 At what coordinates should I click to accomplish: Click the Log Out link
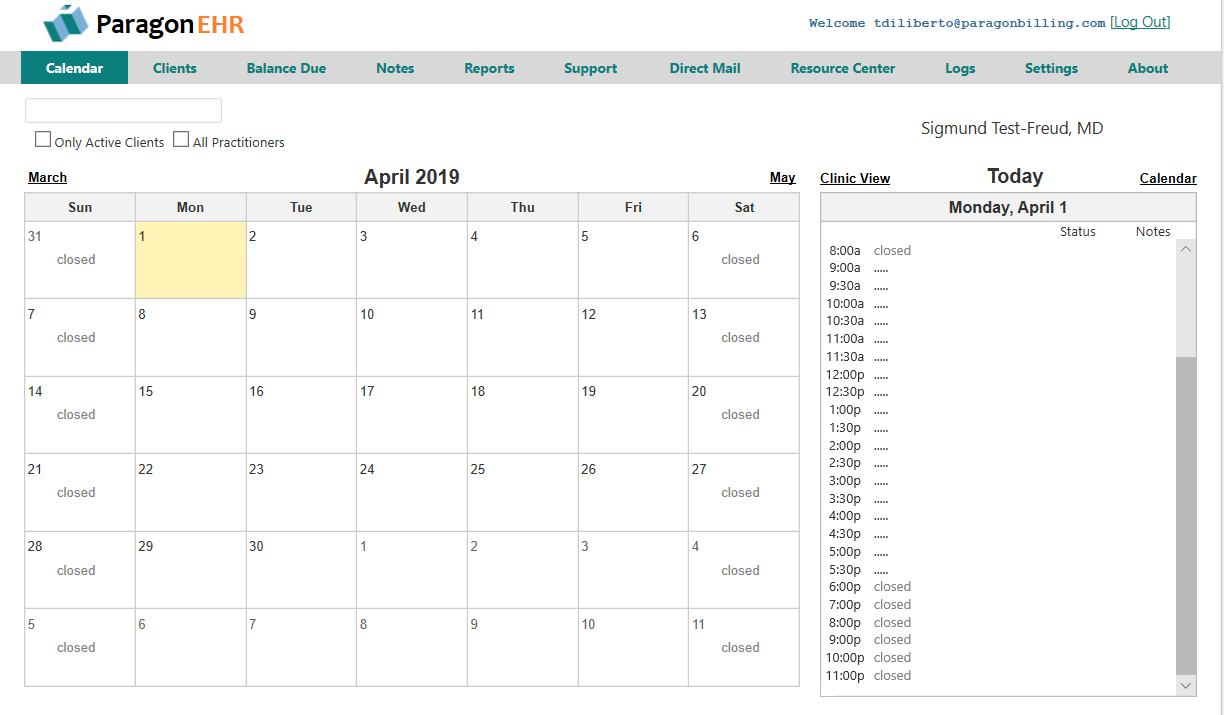pyautogui.click(x=1140, y=22)
